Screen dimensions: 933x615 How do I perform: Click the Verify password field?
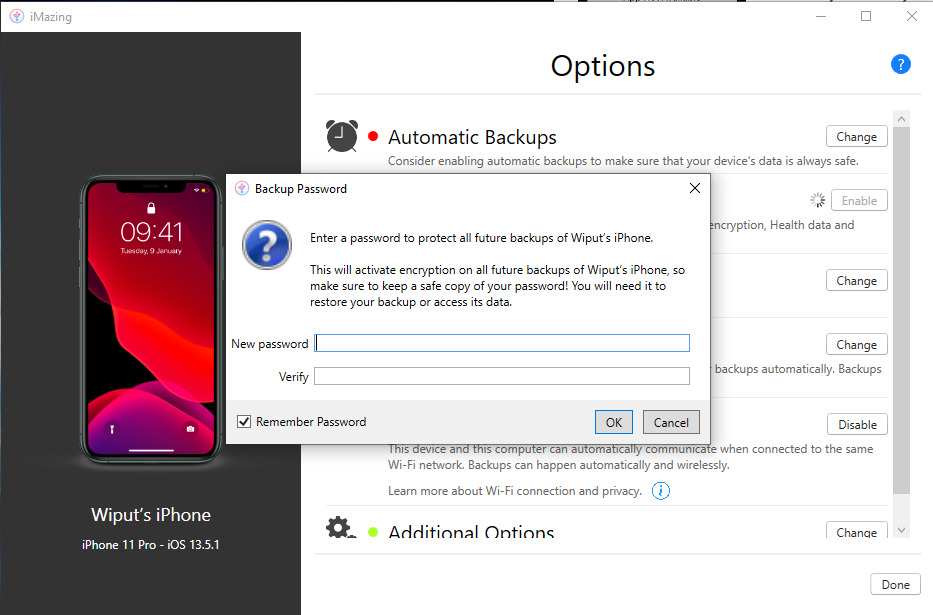502,376
